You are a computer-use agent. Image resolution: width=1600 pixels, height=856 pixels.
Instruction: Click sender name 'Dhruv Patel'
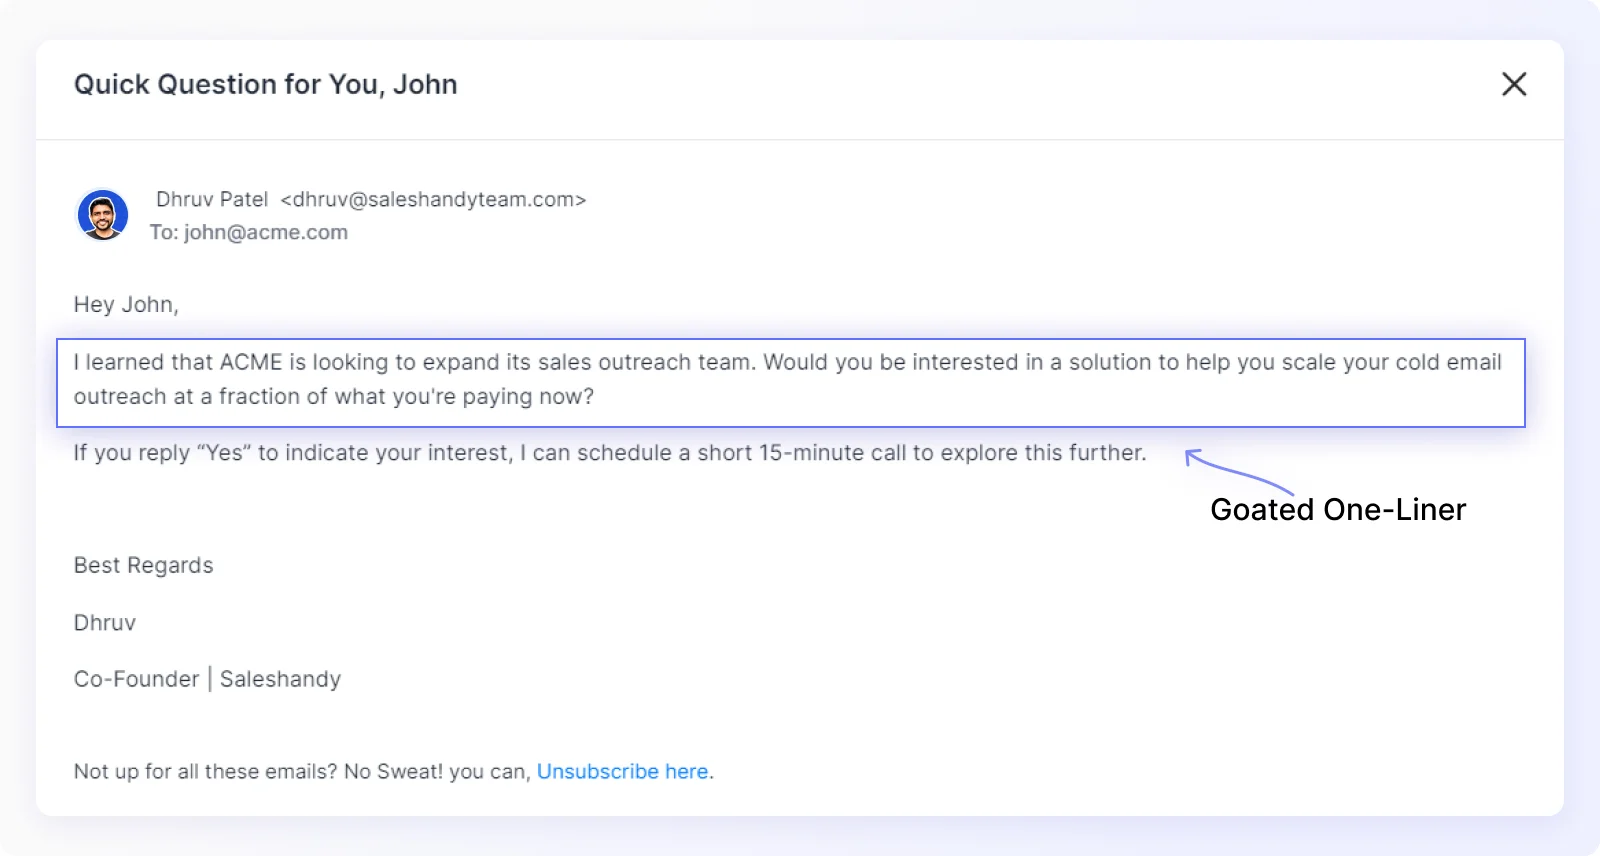212,199
